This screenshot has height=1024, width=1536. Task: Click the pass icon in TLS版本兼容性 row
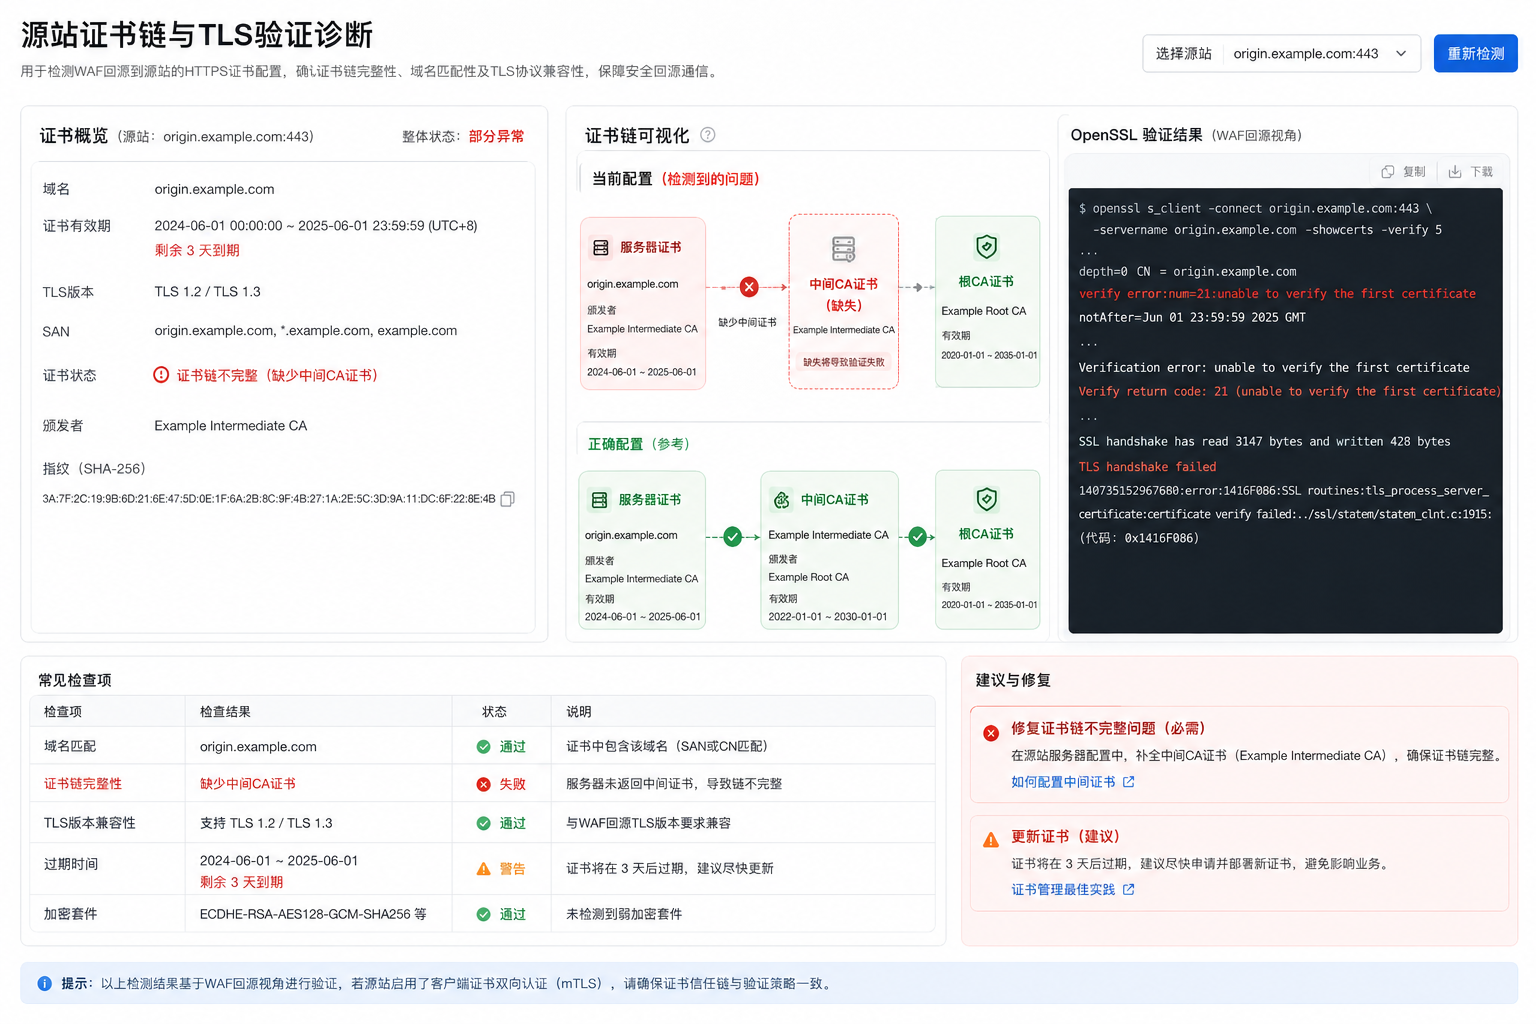click(x=483, y=823)
